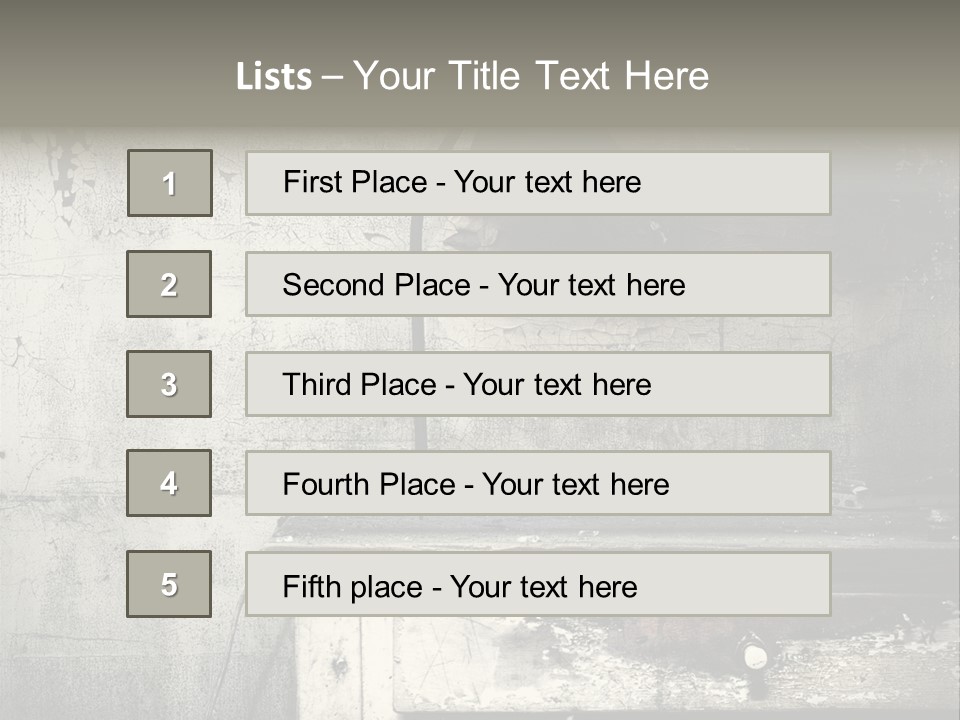This screenshot has height=720, width=960.
Task: Click the word "Fifth" in the list
Action: point(311,586)
